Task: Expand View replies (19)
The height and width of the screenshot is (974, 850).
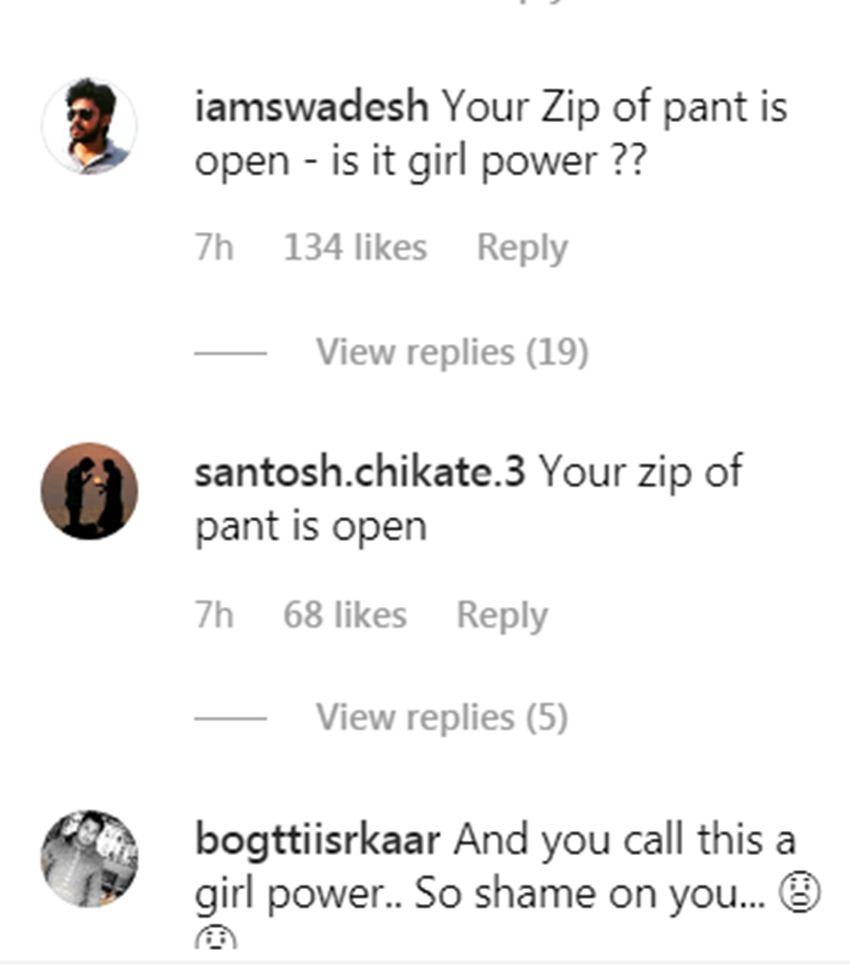Action: pyautogui.click(x=452, y=352)
